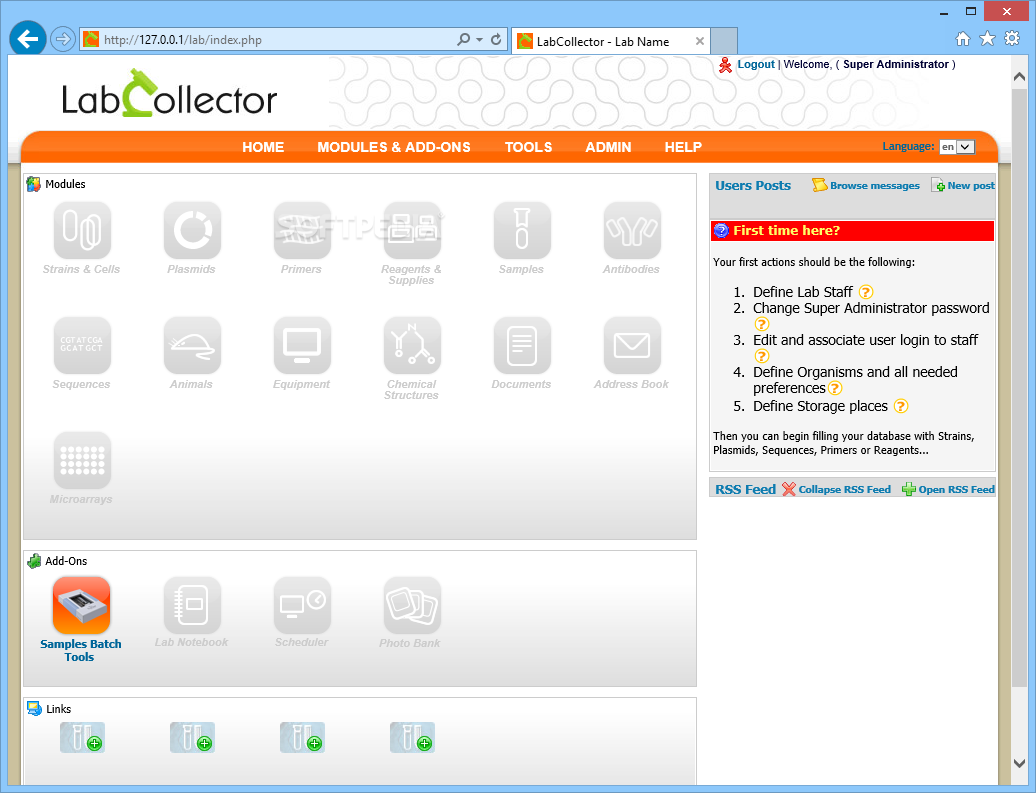The image size is (1036, 793).
Task: Click the New post link
Action: click(971, 186)
